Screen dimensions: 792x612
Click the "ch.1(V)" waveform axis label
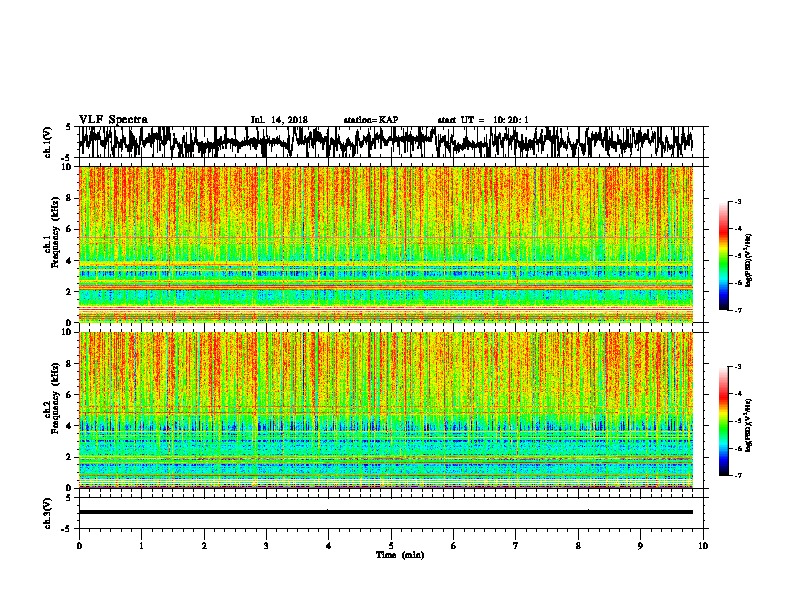click(48, 142)
